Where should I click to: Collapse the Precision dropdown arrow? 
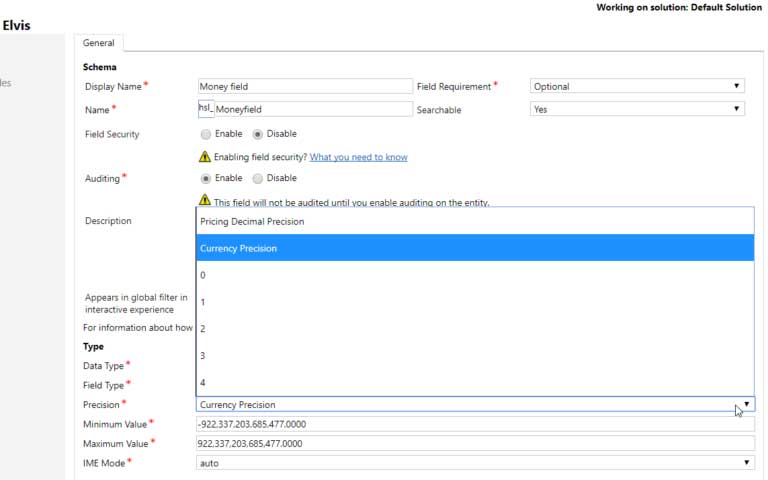(x=746, y=405)
